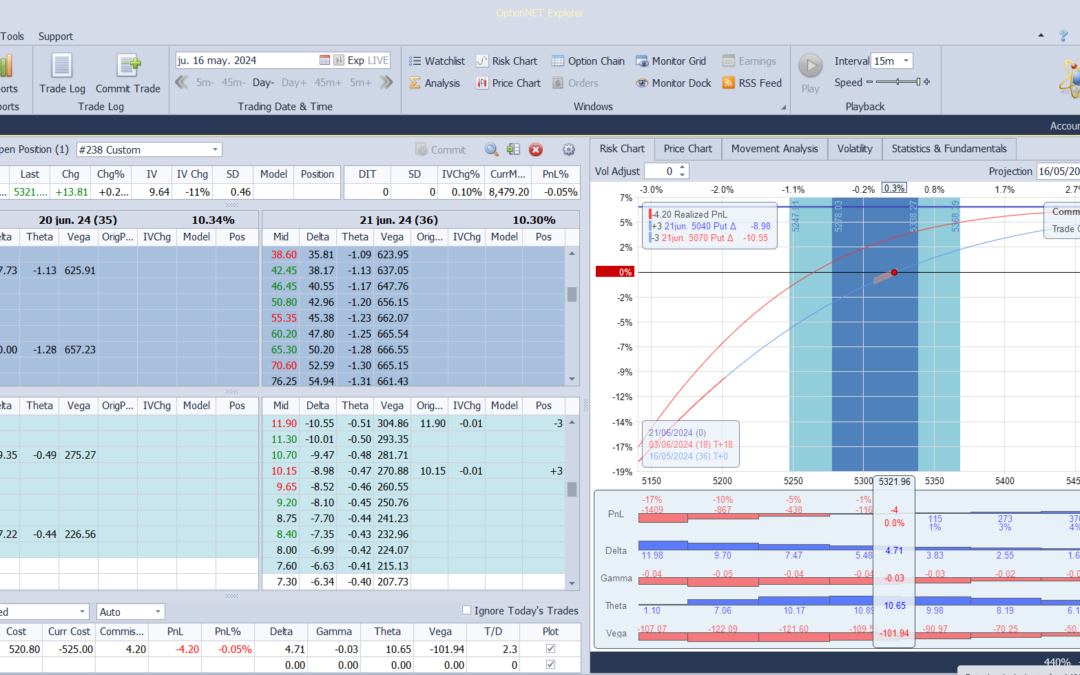Image resolution: width=1080 pixels, height=675 pixels.
Task: Step back one day with Day-
Action: point(263,83)
